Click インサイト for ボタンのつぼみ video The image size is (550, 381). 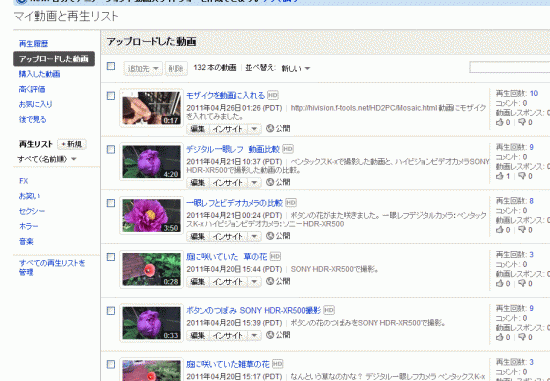pos(228,335)
